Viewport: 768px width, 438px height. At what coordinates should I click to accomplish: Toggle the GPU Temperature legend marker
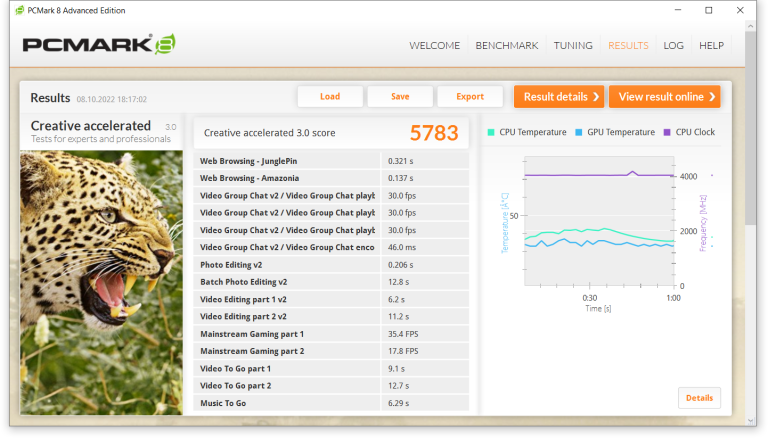pyautogui.click(x=579, y=132)
